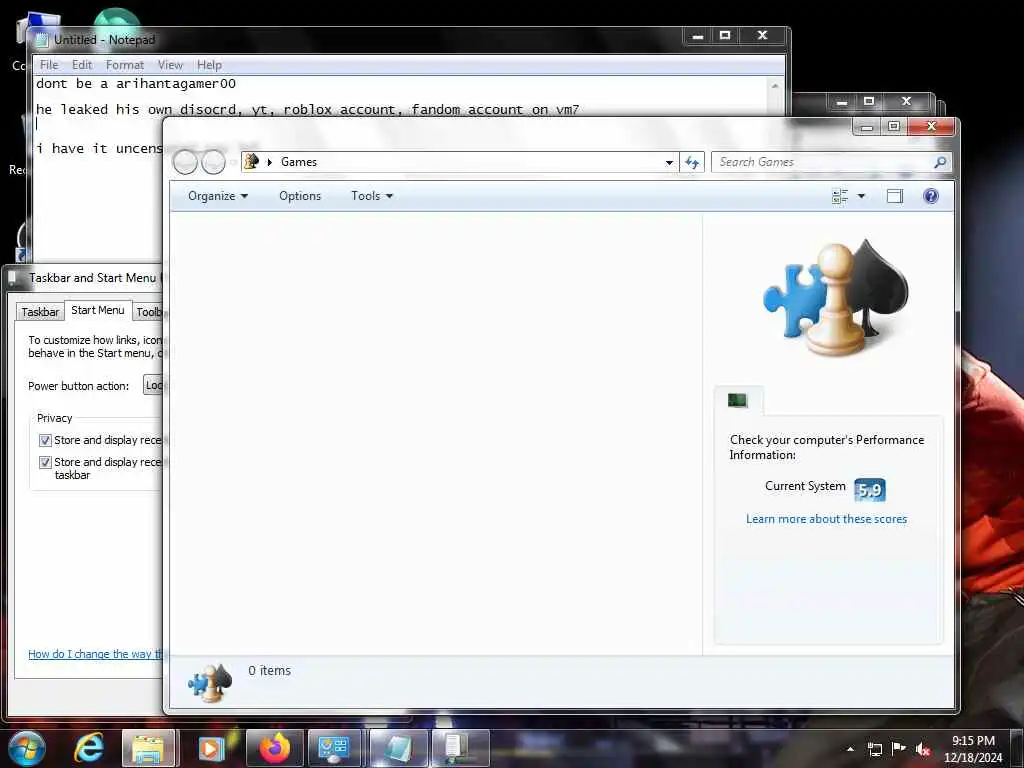Click muted volume tray icon

[x=923, y=749]
